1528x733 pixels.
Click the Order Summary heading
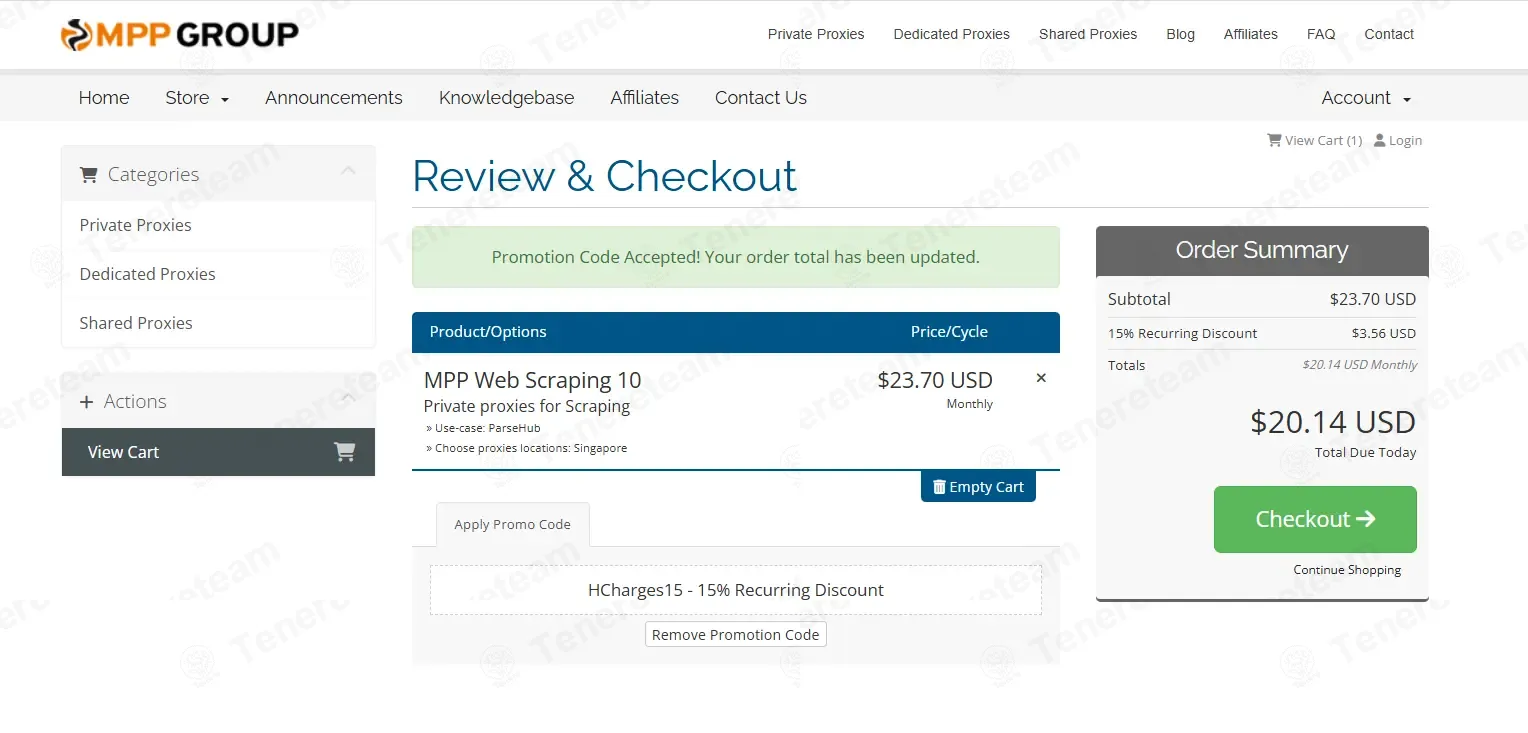[1262, 250]
